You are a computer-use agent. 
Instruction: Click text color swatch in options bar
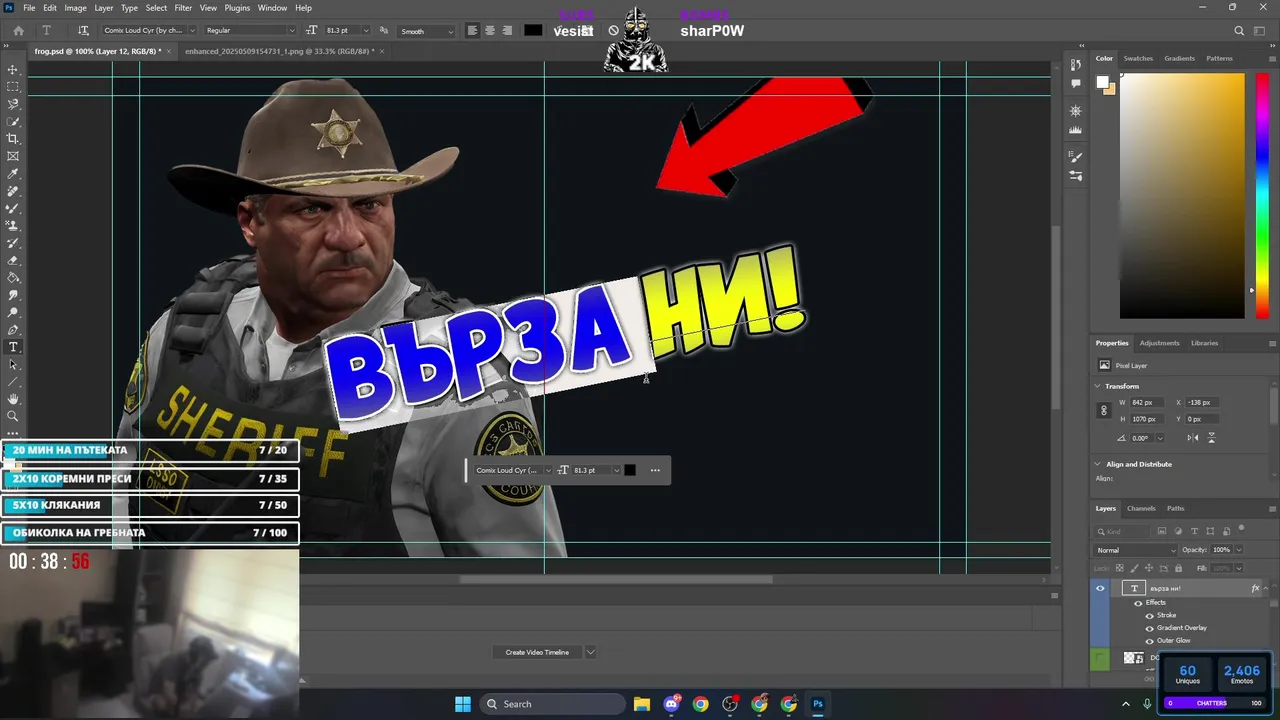pos(533,31)
